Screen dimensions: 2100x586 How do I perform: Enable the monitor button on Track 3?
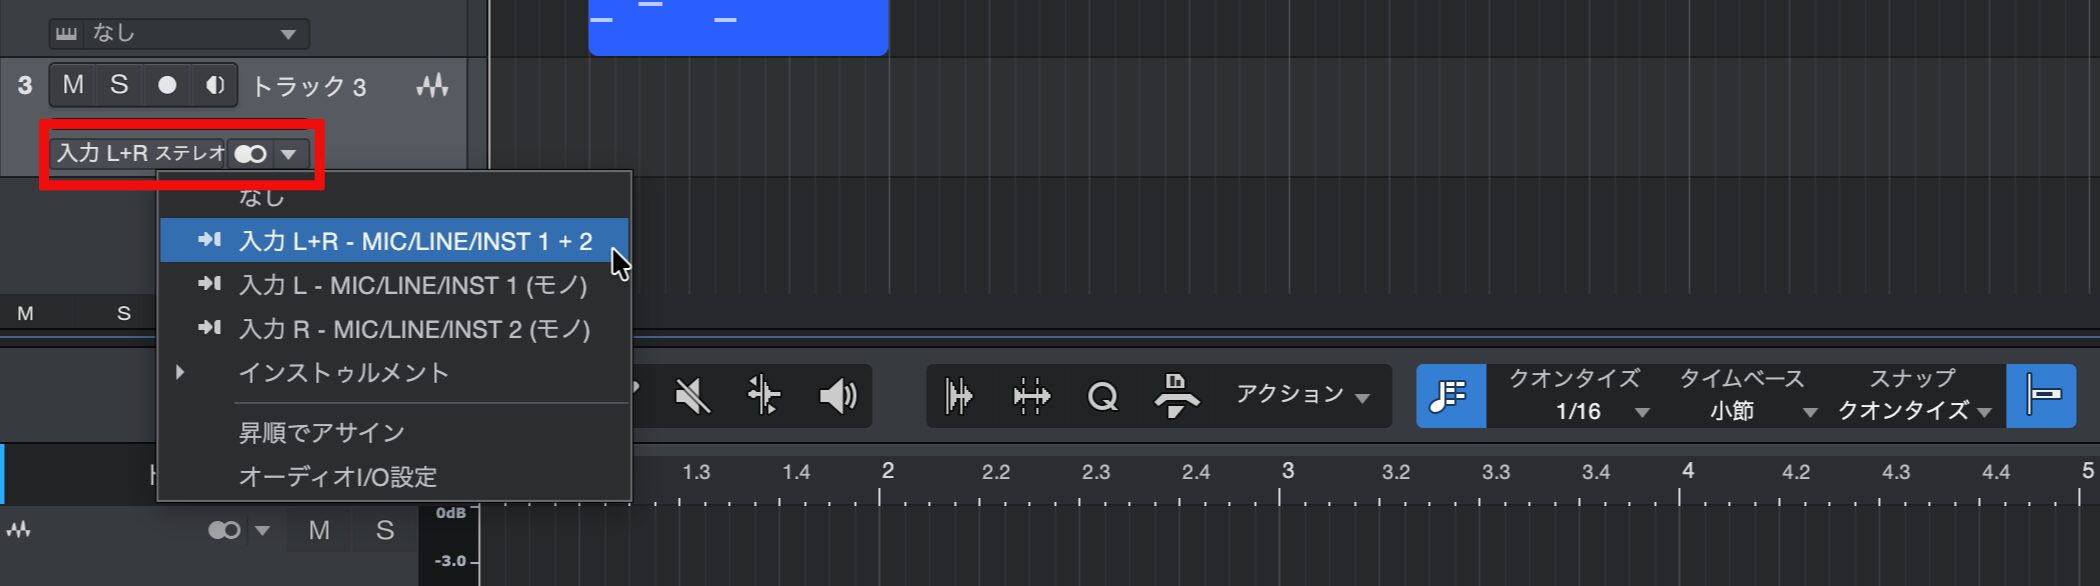coord(214,85)
